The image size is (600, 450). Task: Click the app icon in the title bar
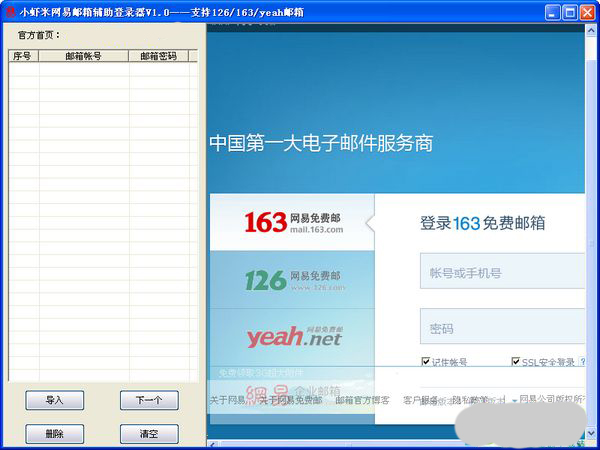10,12
